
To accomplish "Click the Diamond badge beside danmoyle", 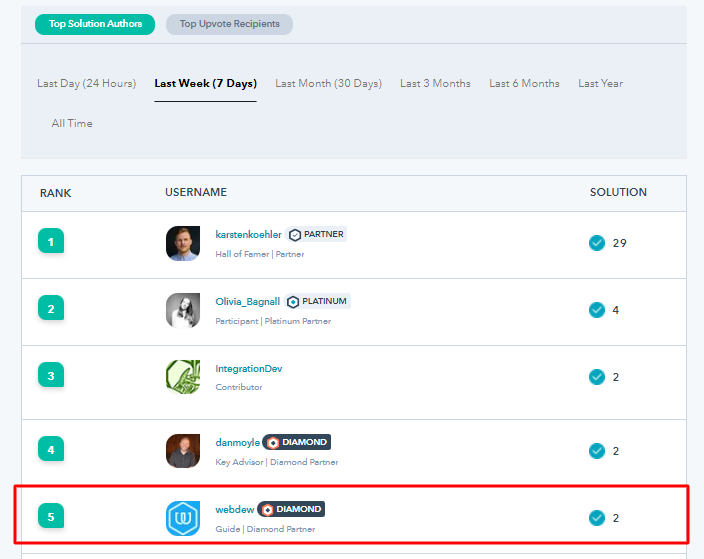I will [x=296, y=442].
